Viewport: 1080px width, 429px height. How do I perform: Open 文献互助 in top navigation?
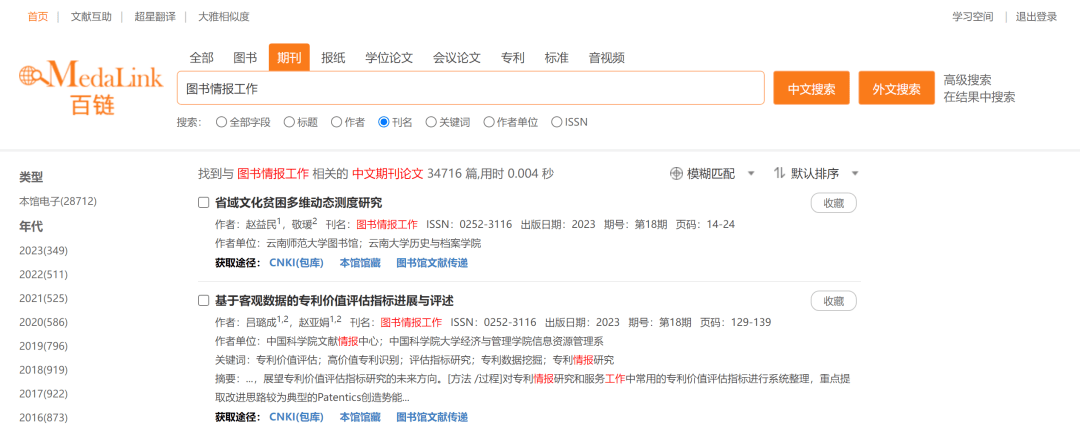click(x=91, y=17)
